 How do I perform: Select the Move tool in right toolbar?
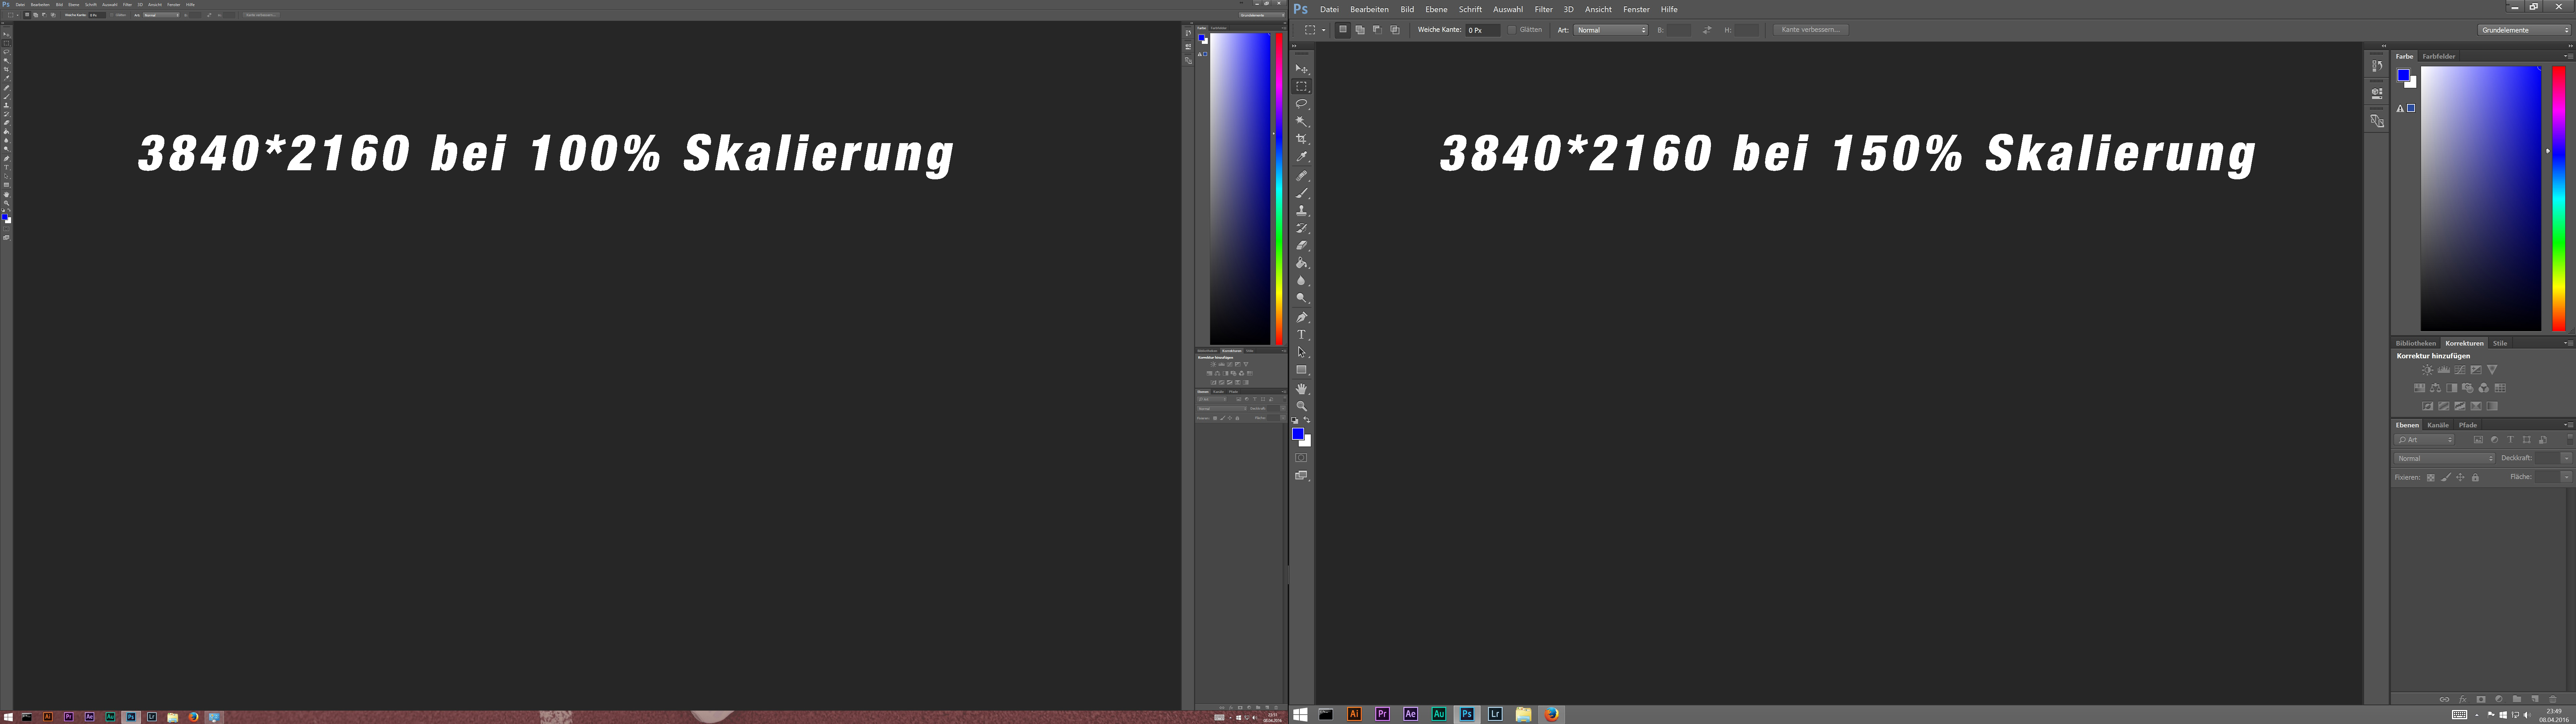click(x=1301, y=69)
